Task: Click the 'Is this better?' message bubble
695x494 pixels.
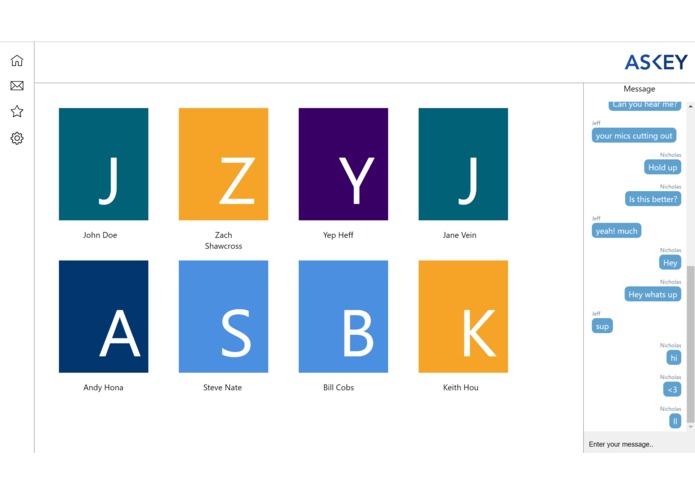Action: (653, 199)
